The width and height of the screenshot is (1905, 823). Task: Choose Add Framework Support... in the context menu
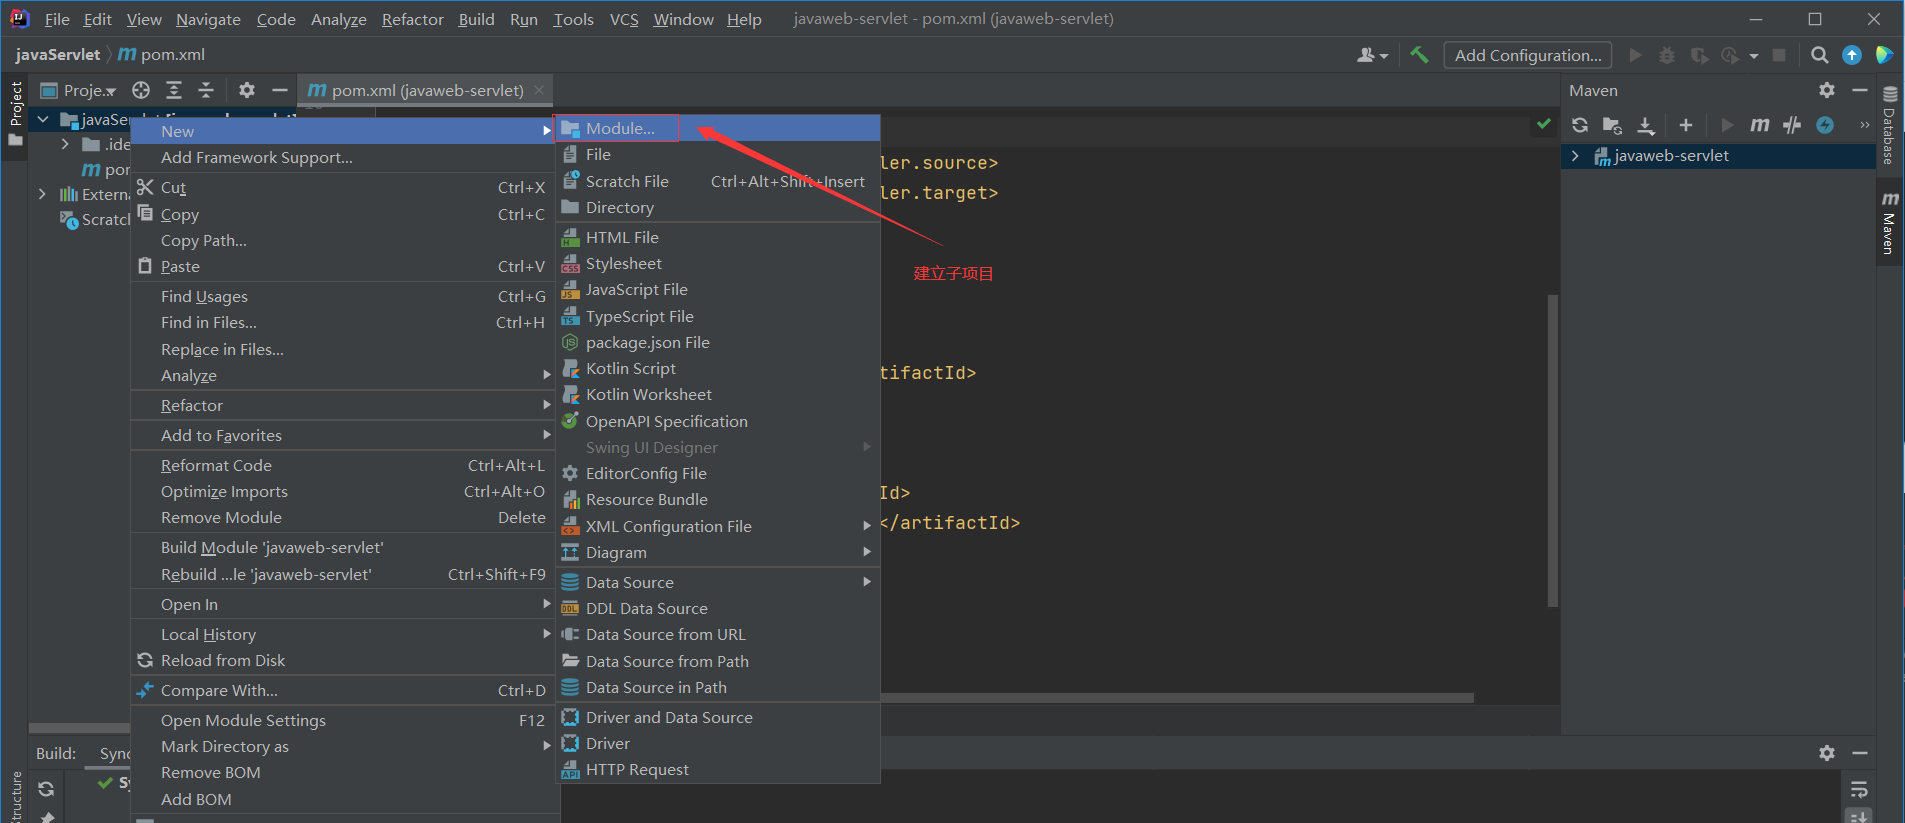[343, 158]
